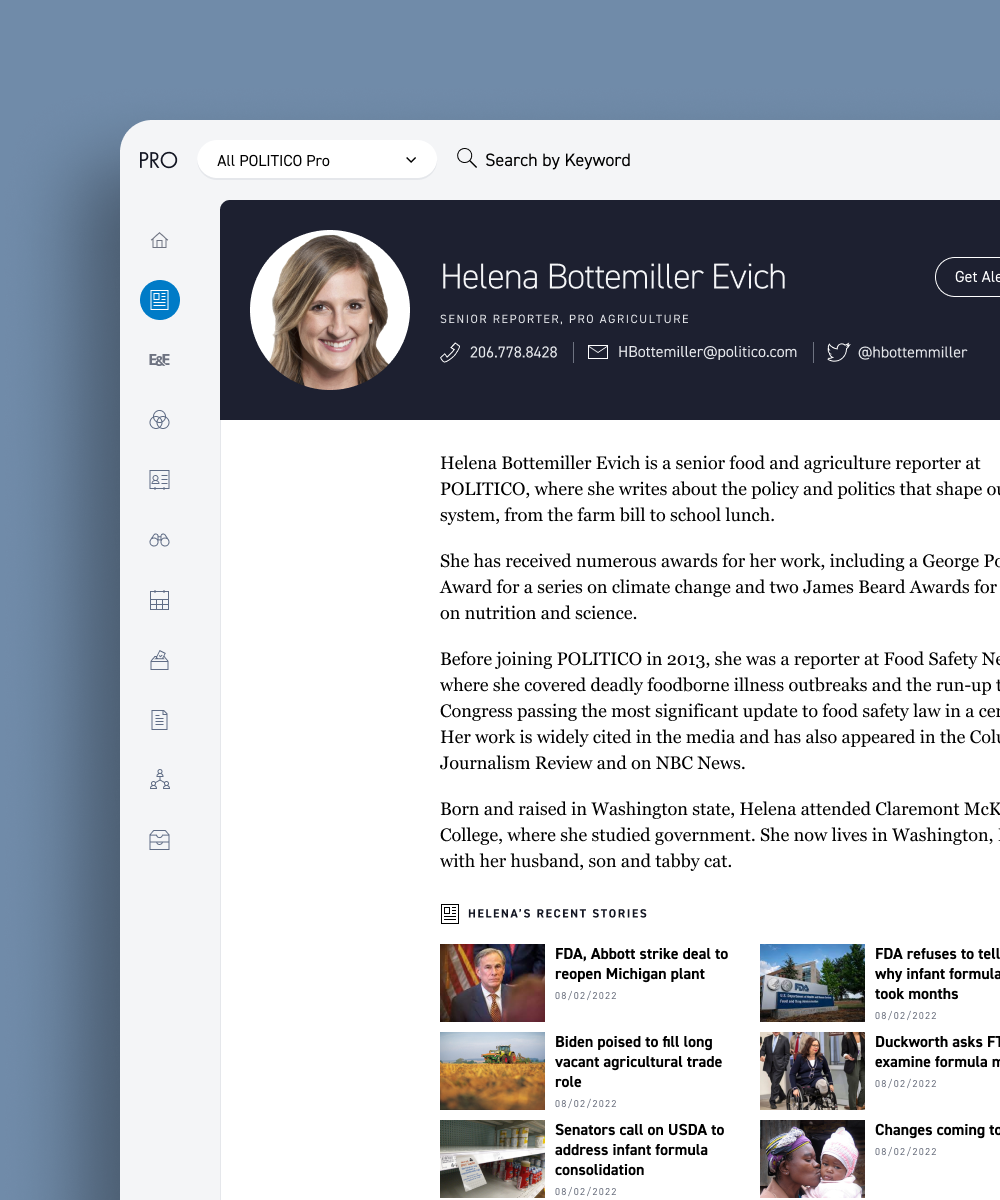Open the E&E section in sidebar

pos(159,360)
